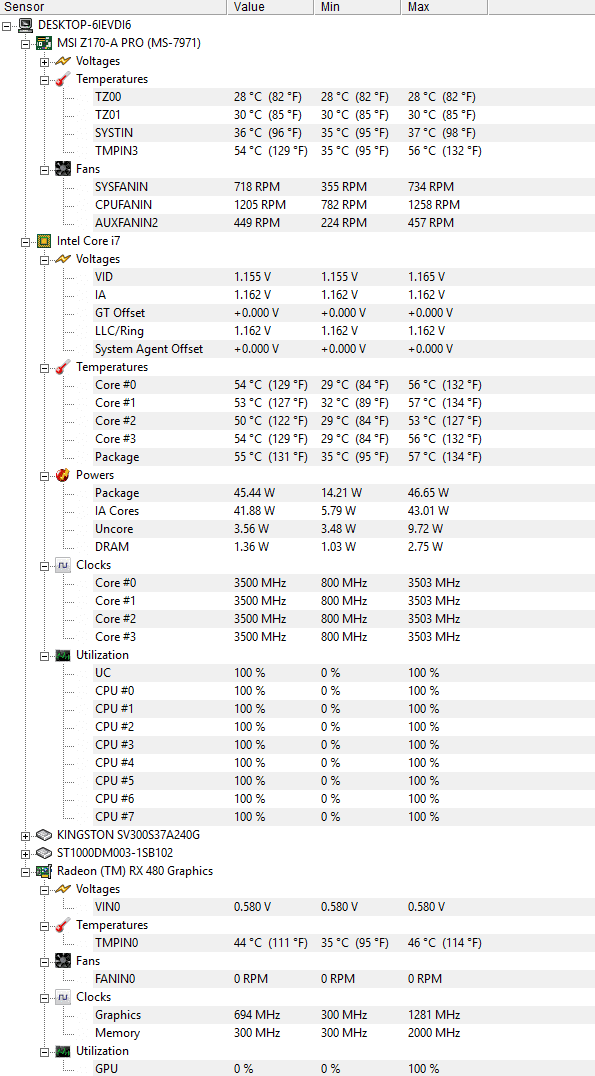This screenshot has height=1076, width=595.
Task: Click the MSI Z170-A PRO motherboard icon
Action: (45, 43)
